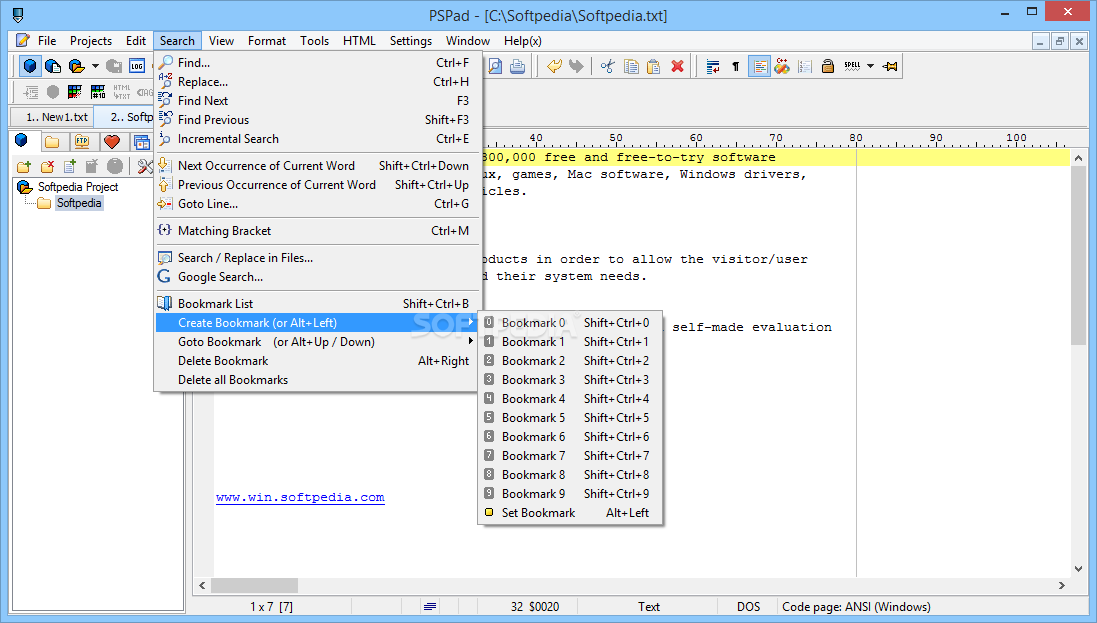Open the color palette picker icon

(75, 92)
